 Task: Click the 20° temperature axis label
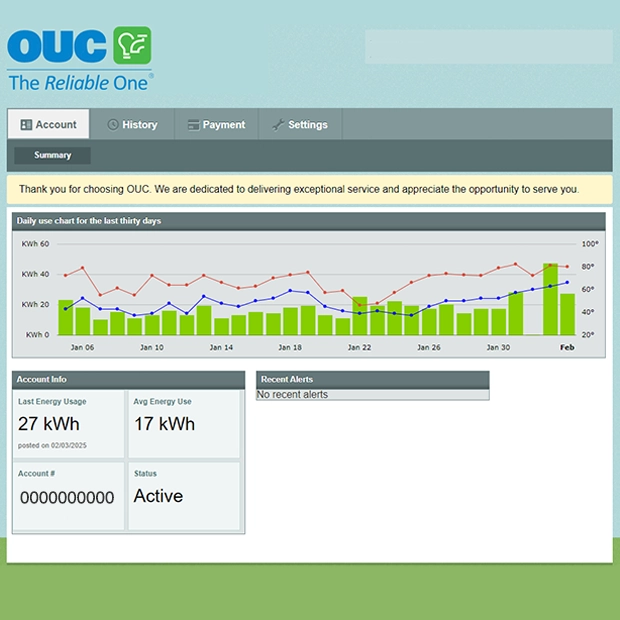[x=588, y=335]
